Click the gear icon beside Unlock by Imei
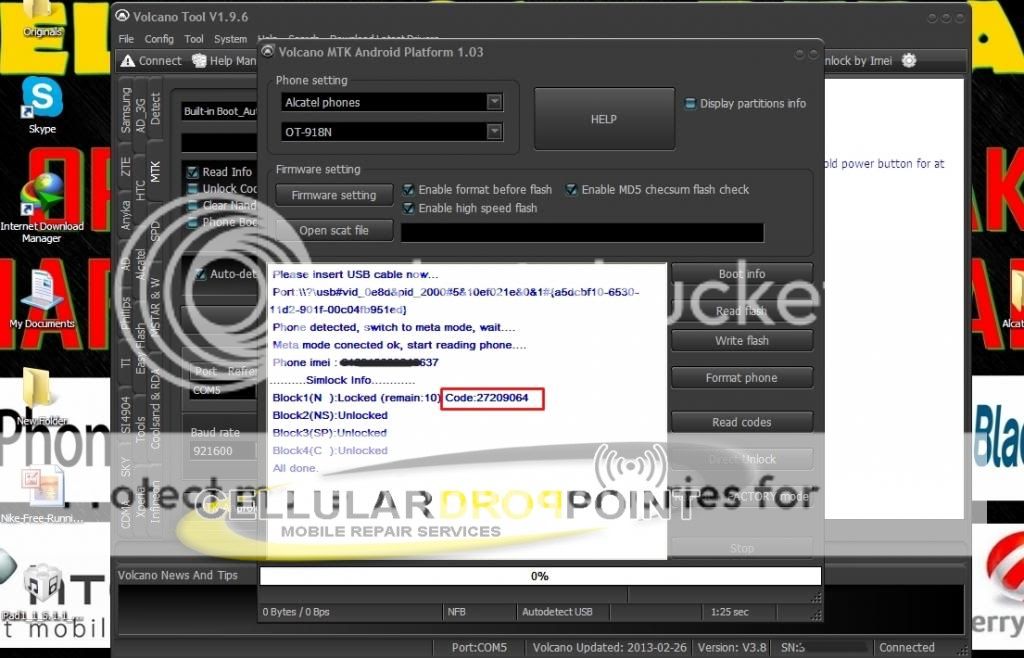 [908, 61]
